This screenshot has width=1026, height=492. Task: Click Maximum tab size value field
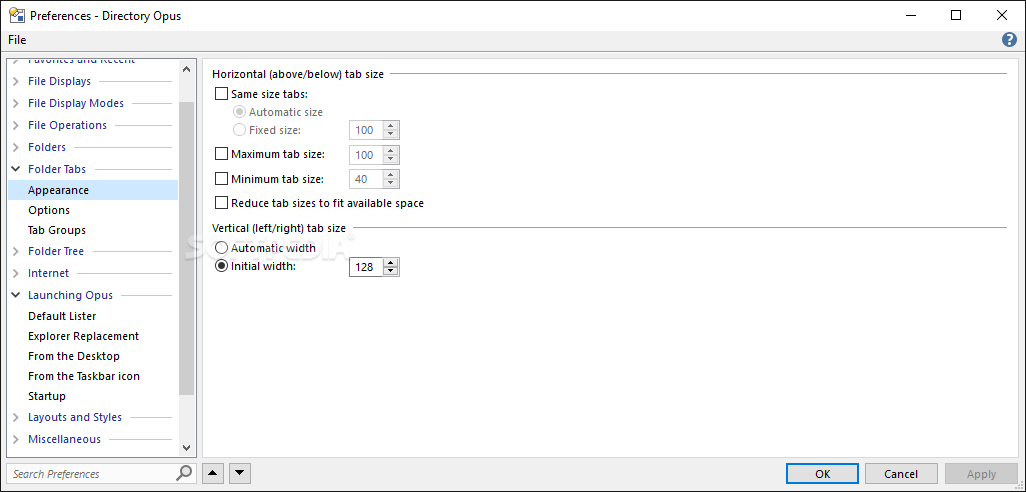(366, 155)
